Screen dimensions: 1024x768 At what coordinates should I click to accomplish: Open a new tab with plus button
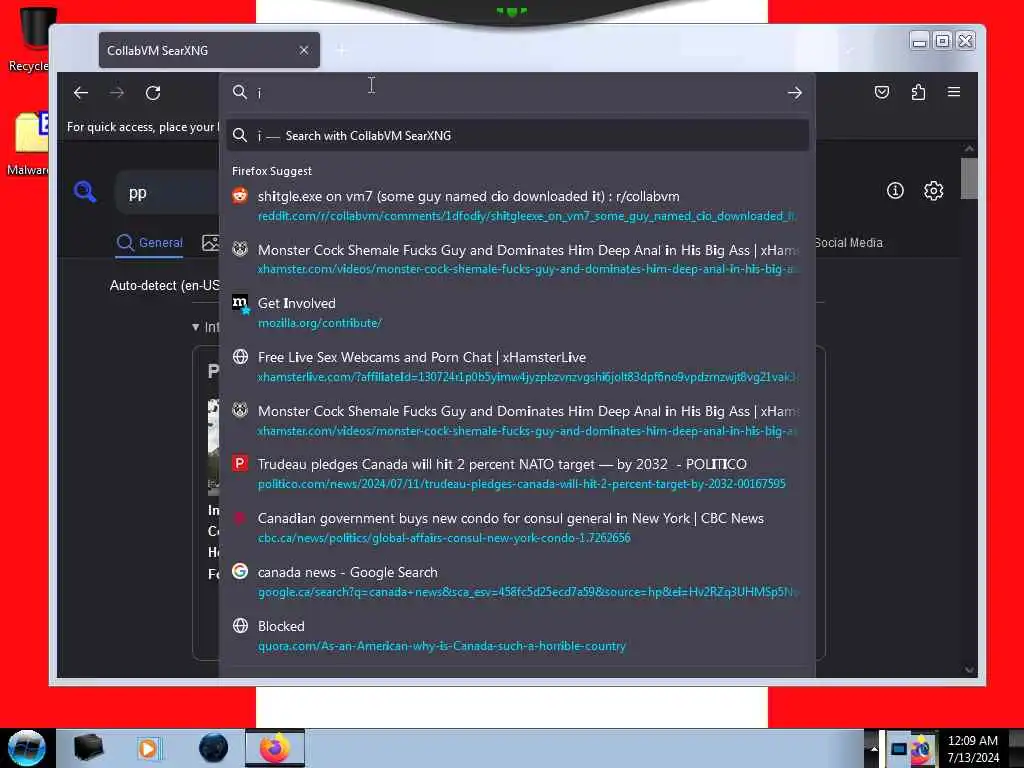tap(341, 50)
